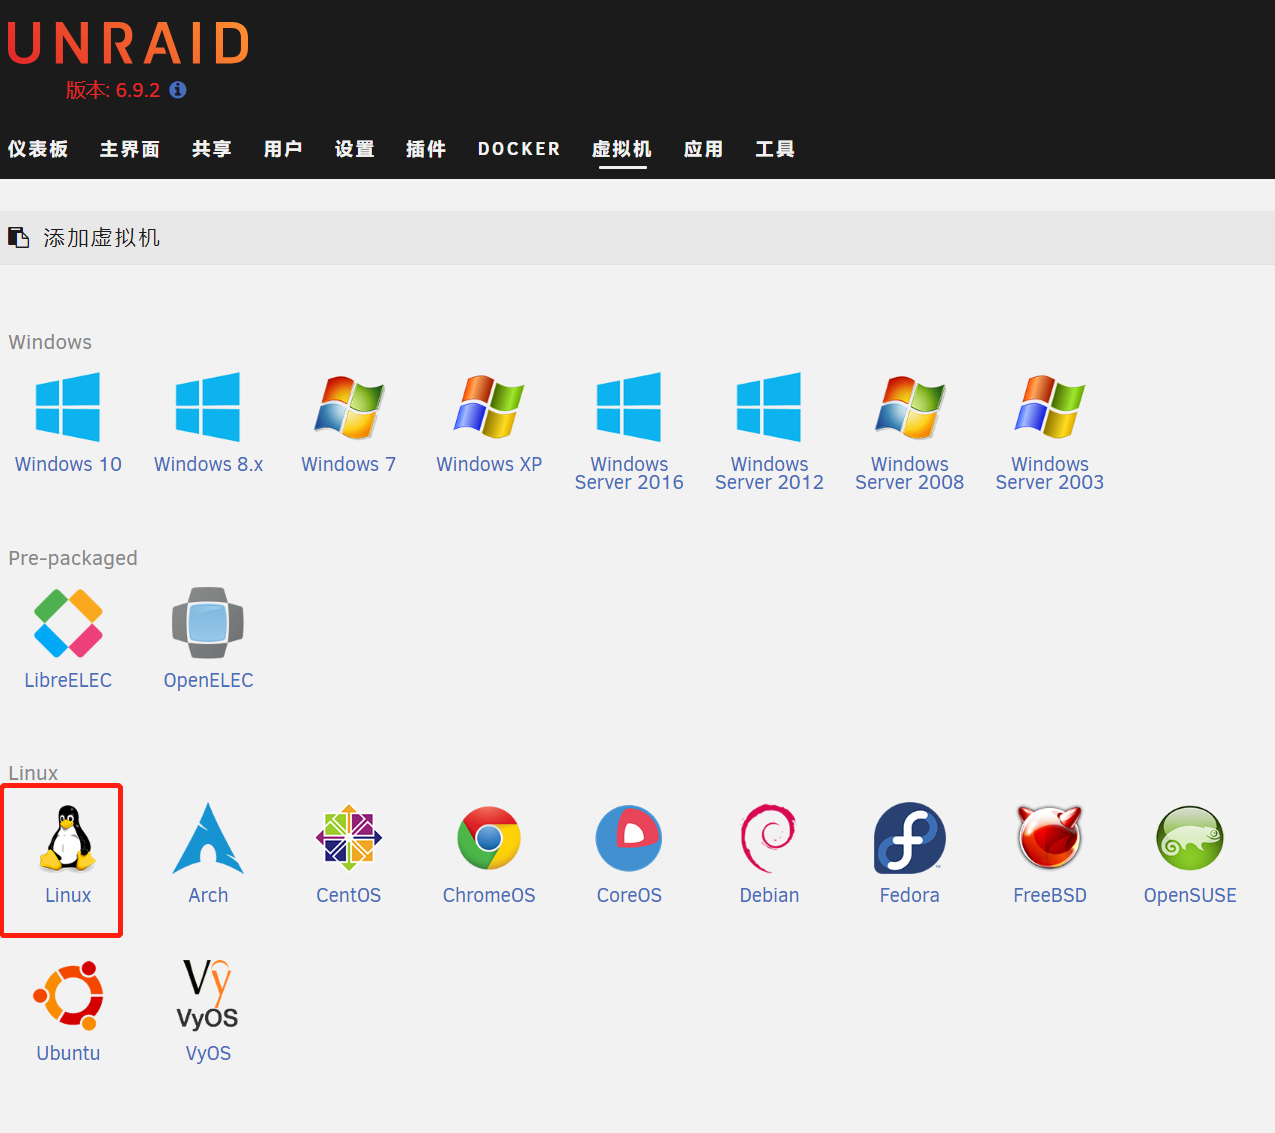Open the 共享 shares tab
The height and width of the screenshot is (1133, 1275).
[212, 149]
